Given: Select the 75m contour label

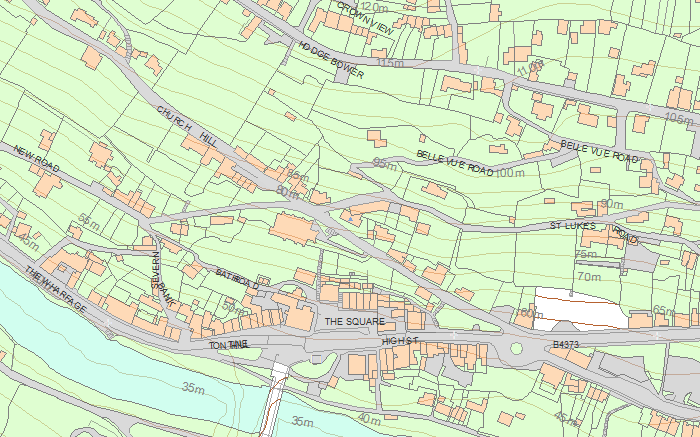Looking at the screenshot, I should tap(586, 254).
